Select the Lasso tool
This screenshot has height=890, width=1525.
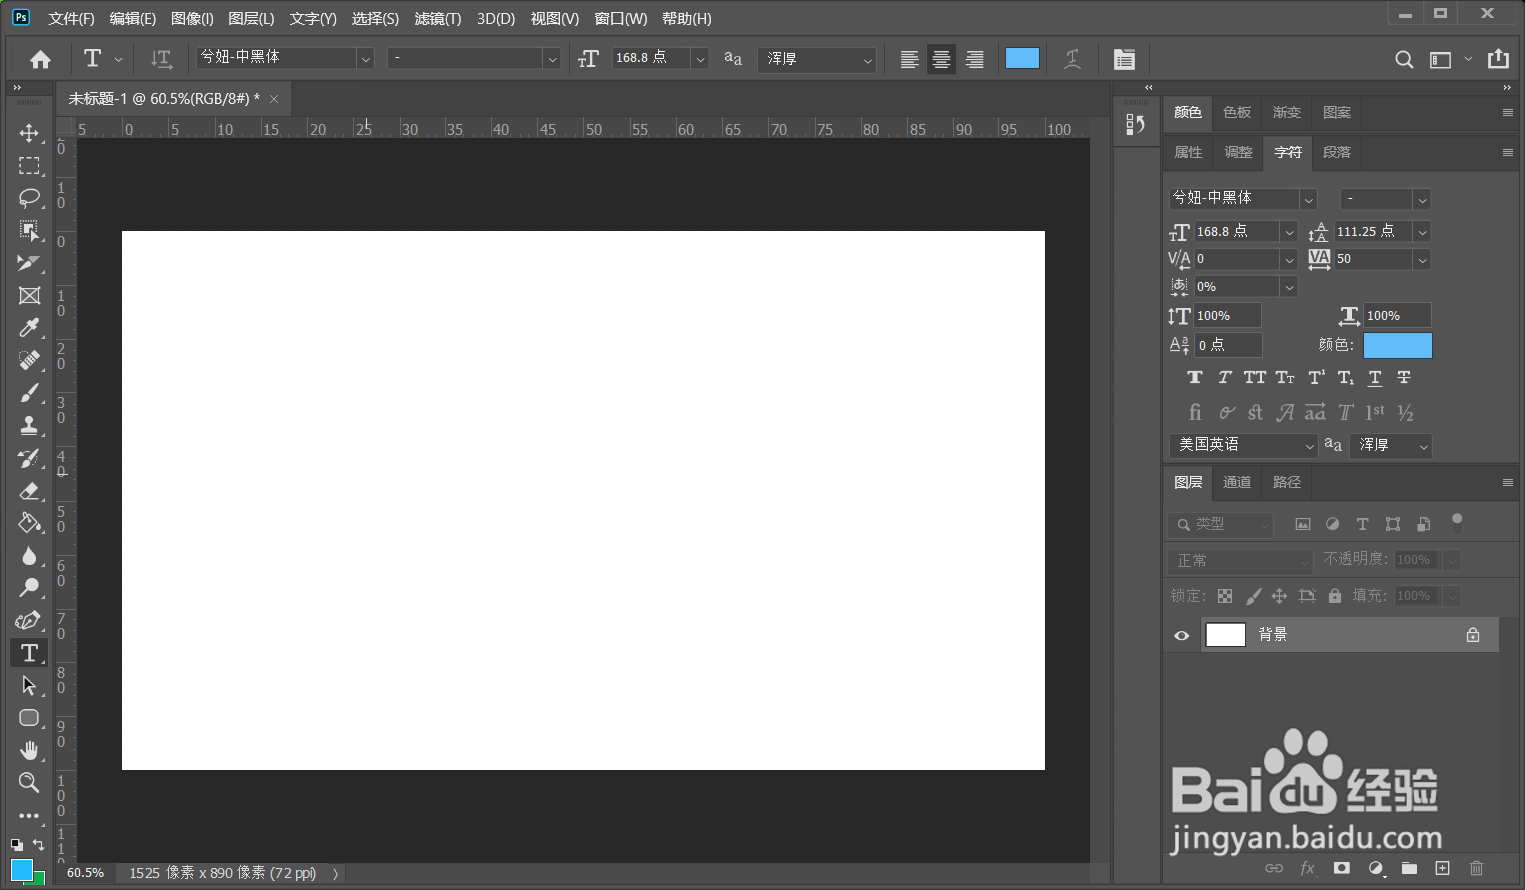tap(29, 198)
